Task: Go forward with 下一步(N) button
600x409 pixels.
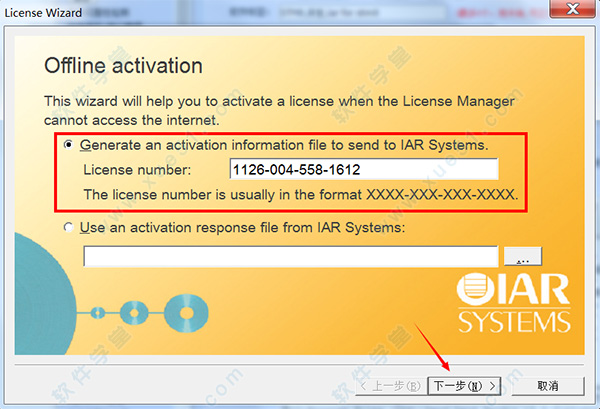Action: pos(464,386)
